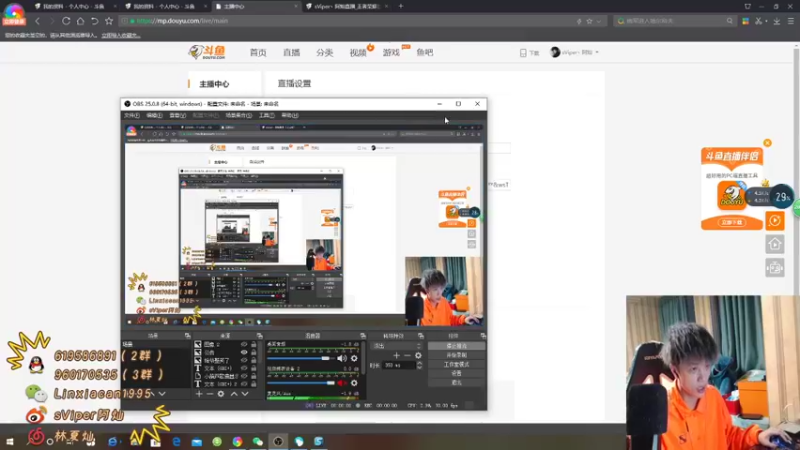Click the studio mode button in OBS
Image resolution: width=800 pixels, height=450 pixels.
click(x=456, y=364)
